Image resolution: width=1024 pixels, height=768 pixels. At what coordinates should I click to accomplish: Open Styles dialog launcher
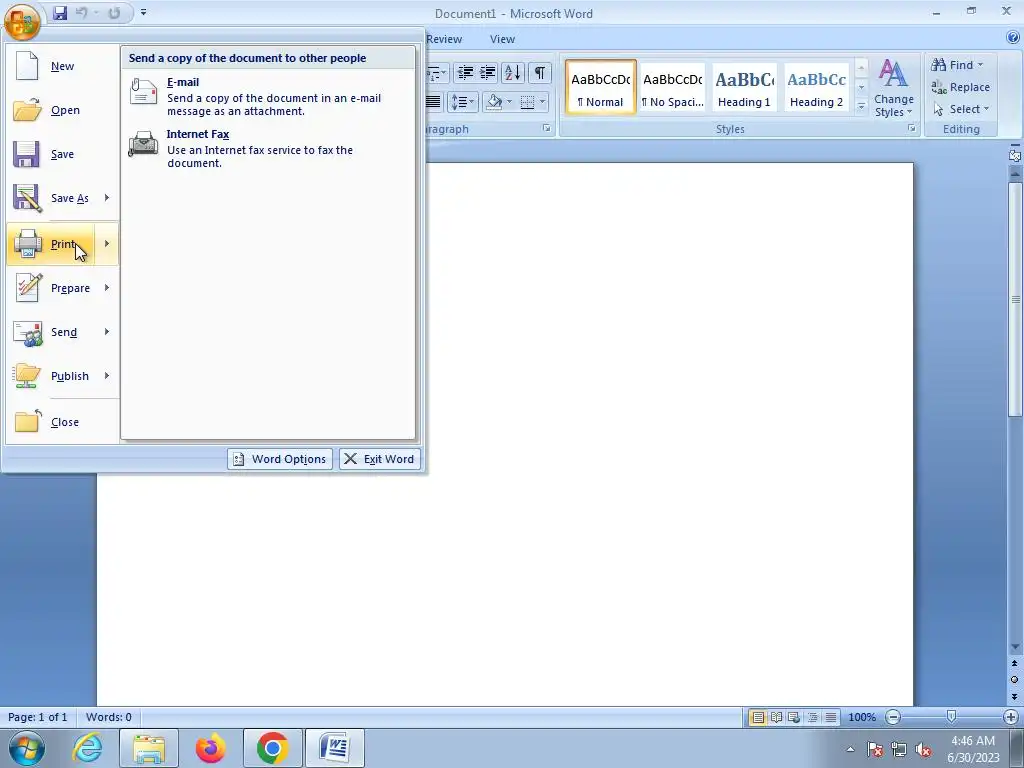pyautogui.click(x=911, y=129)
